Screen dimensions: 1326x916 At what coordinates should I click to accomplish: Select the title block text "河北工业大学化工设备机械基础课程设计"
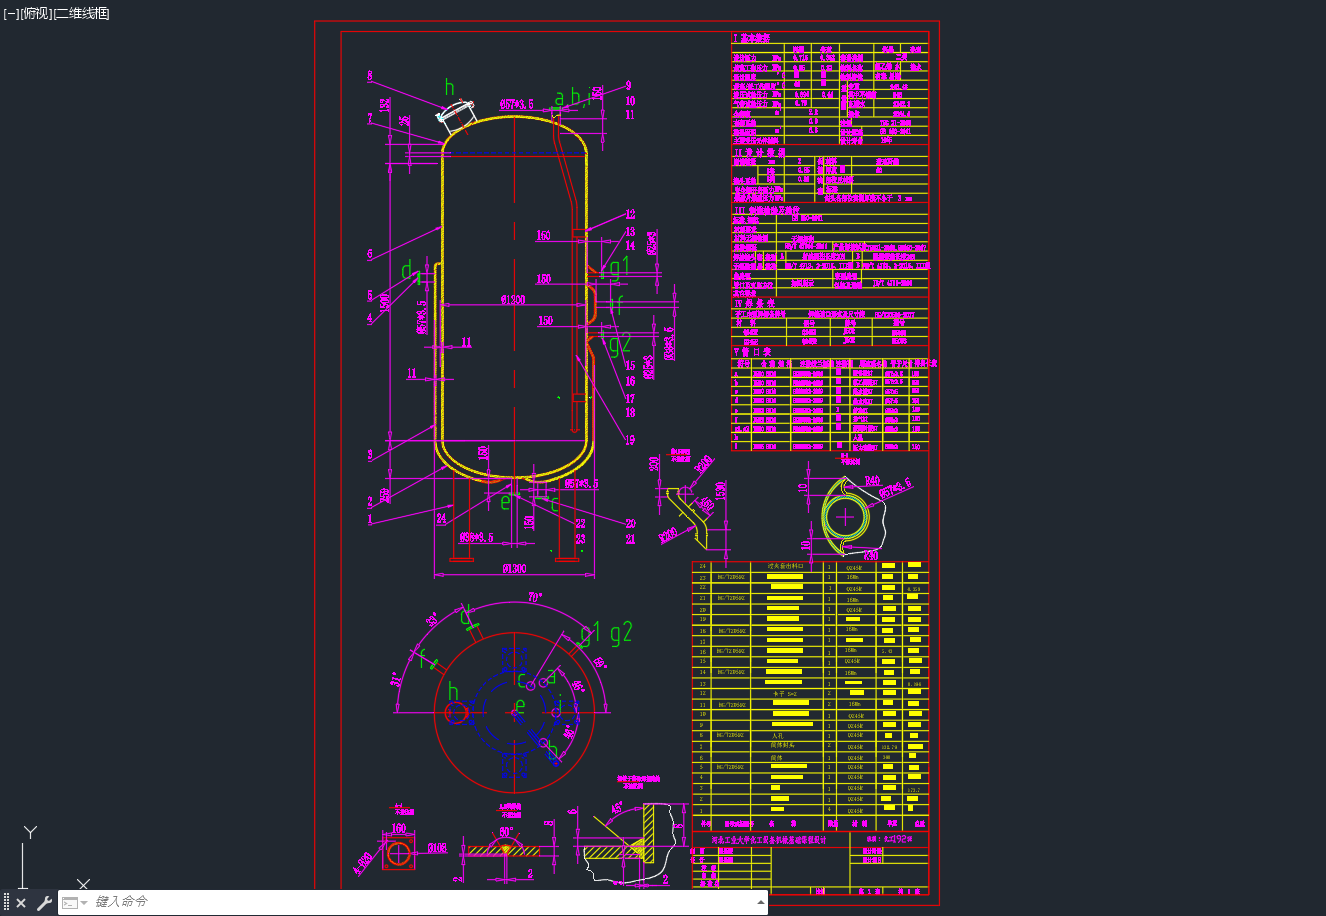point(769,841)
